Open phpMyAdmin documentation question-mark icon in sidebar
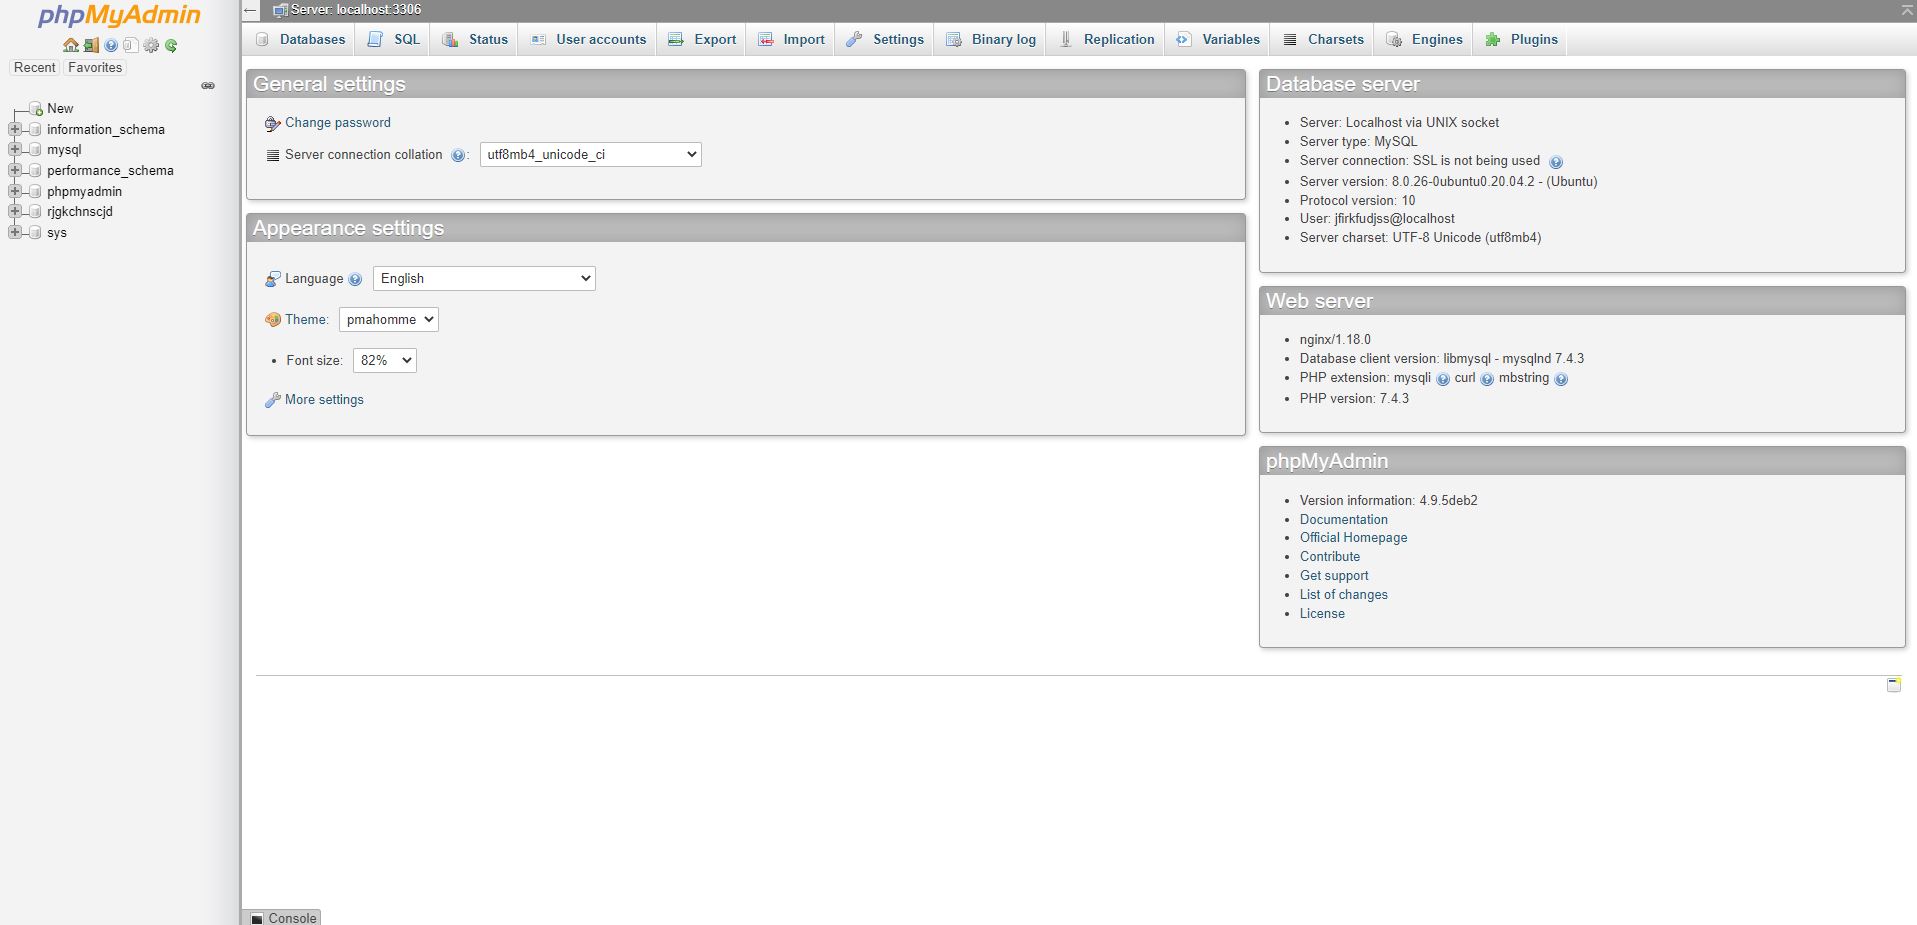This screenshot has width=1917, height=925. 111,45
